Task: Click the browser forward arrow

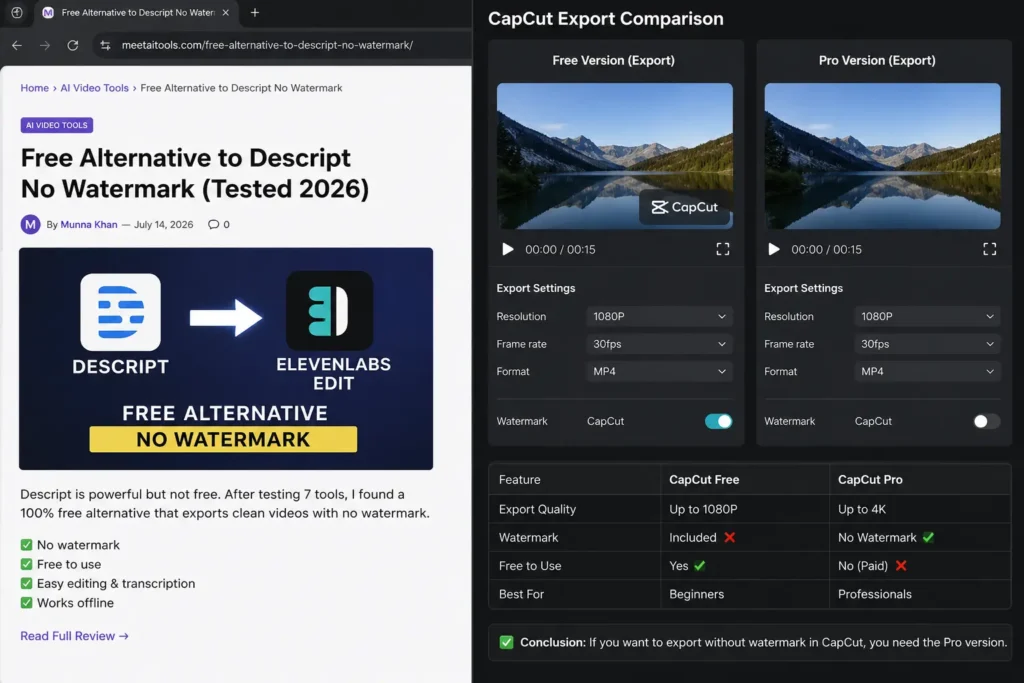Action: (x=44, y=45)
